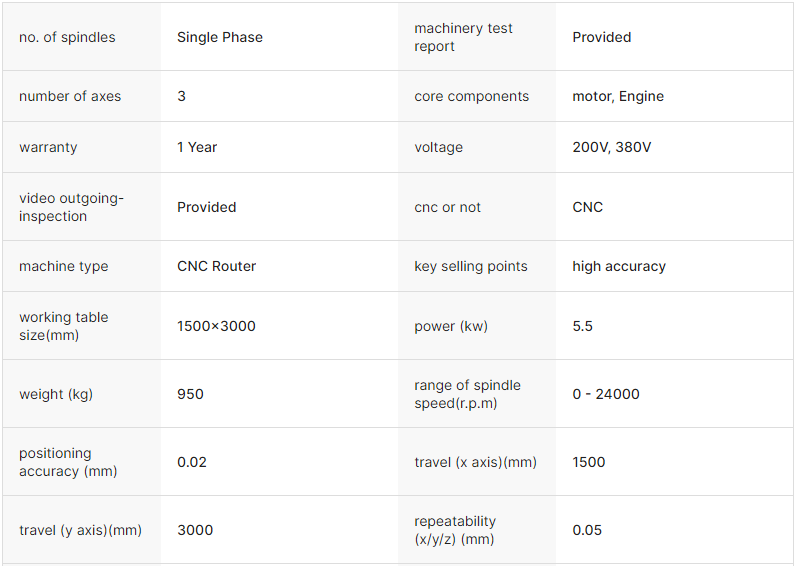Click the "number of axes" label
This screenshot has height=566, width=796.
[x=70, y=97]
